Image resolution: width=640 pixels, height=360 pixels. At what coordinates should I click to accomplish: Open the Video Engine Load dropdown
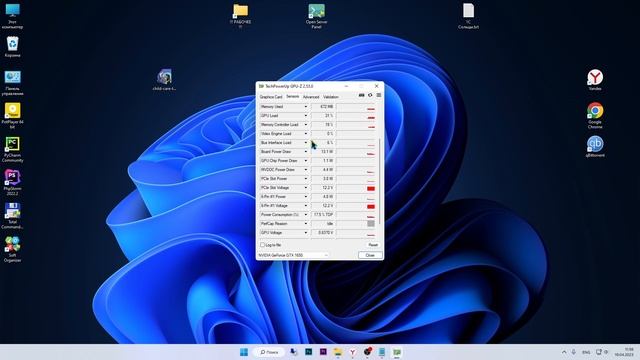coord(306,133)
